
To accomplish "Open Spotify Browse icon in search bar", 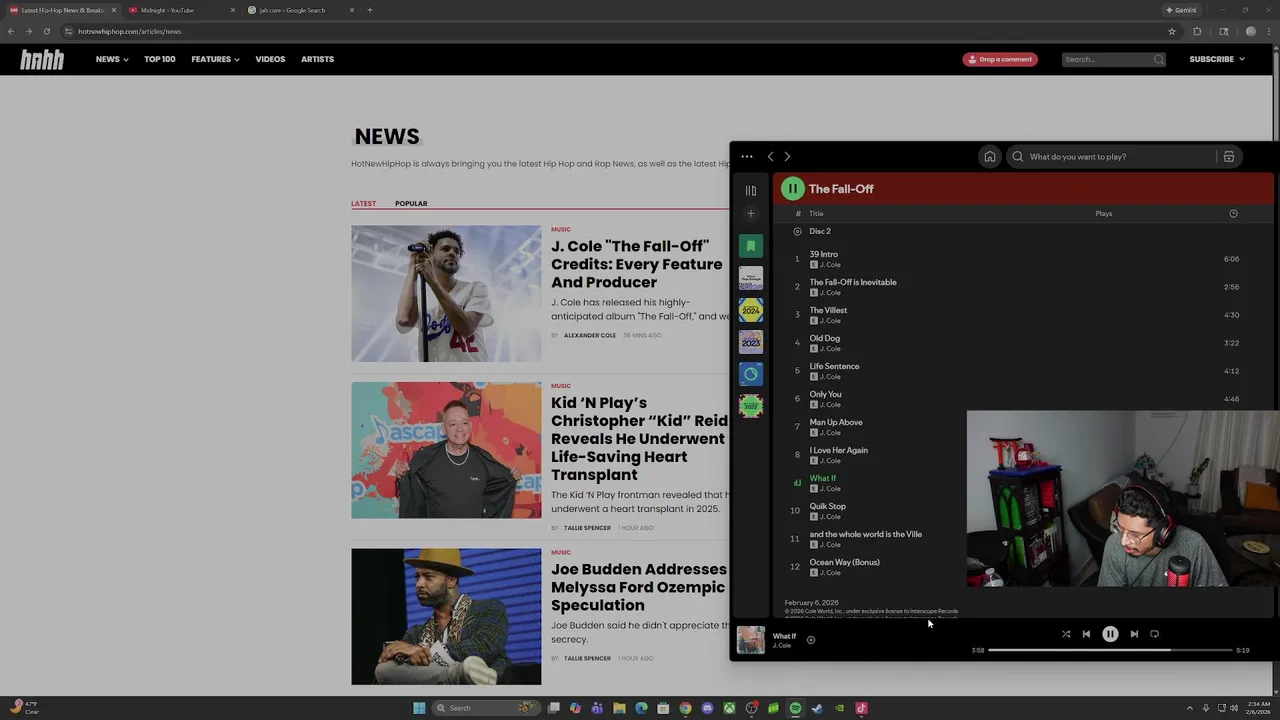I will [1229, 156].
